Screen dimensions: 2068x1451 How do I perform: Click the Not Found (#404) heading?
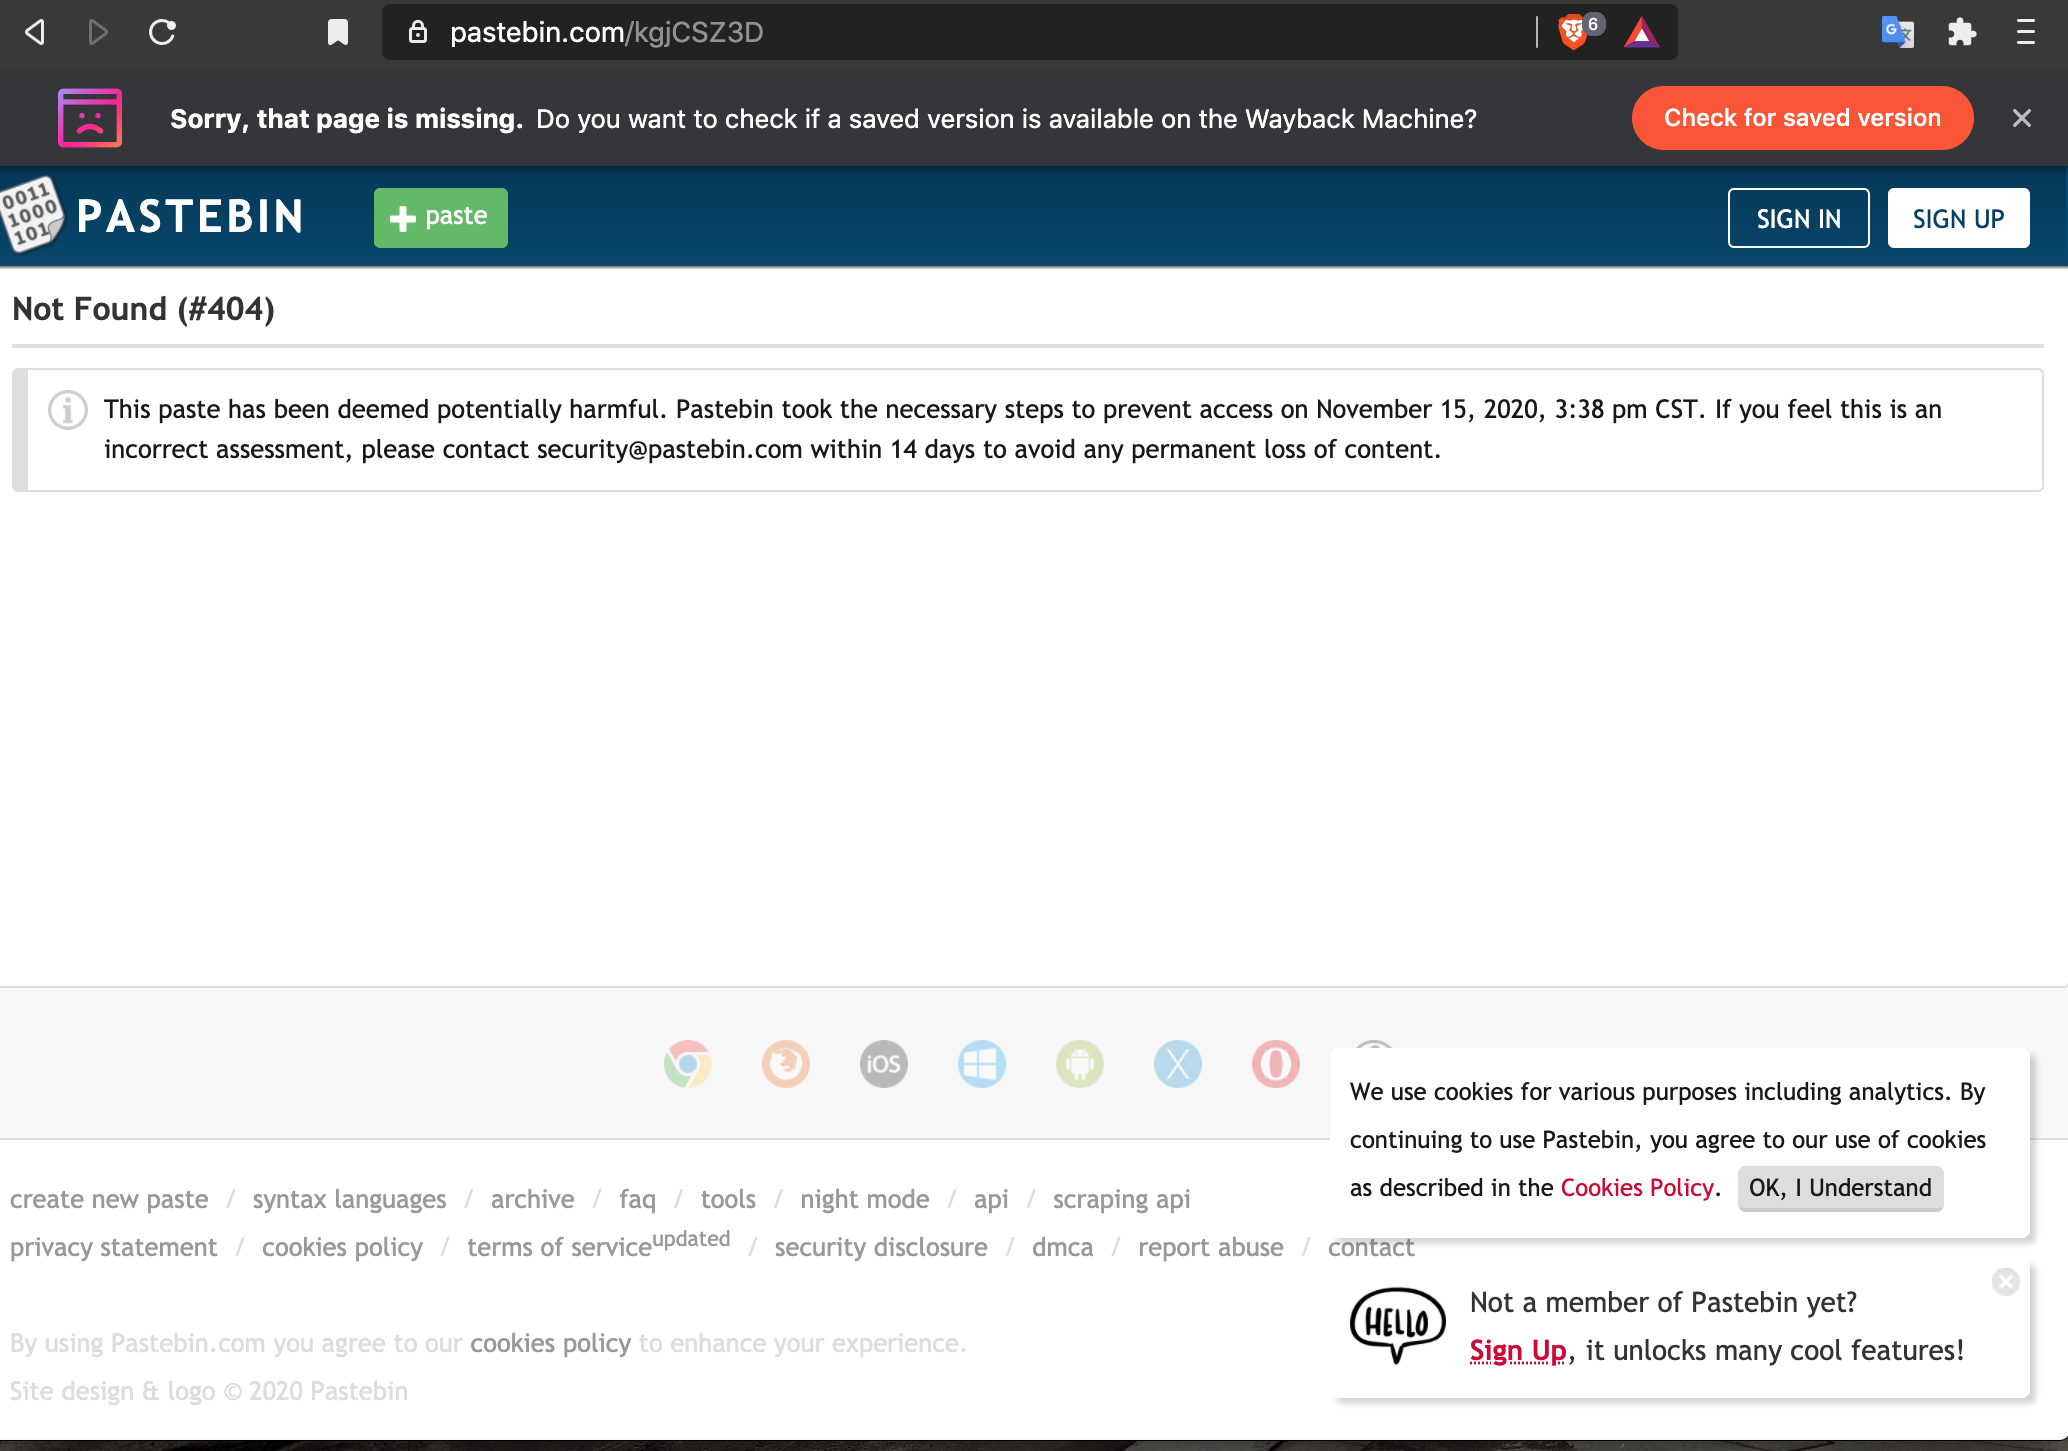[143, 309]
